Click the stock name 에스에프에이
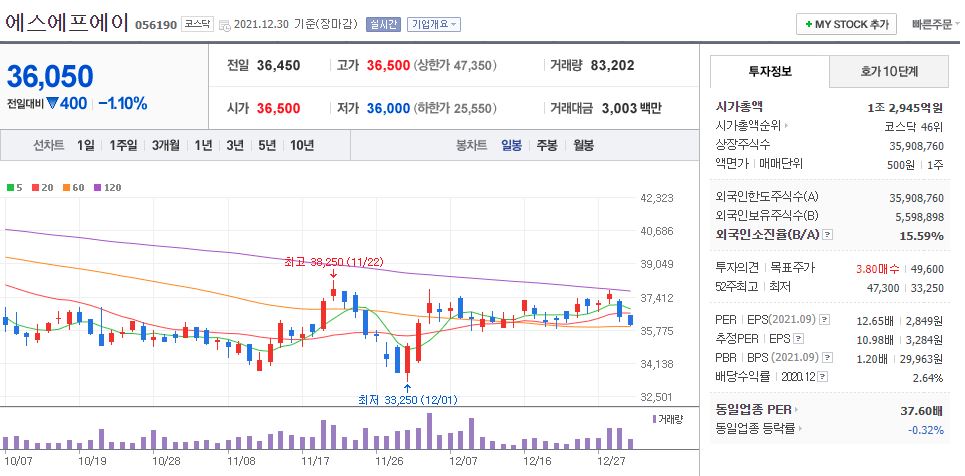Screen dimensions: 965x476 coord(67,23)
